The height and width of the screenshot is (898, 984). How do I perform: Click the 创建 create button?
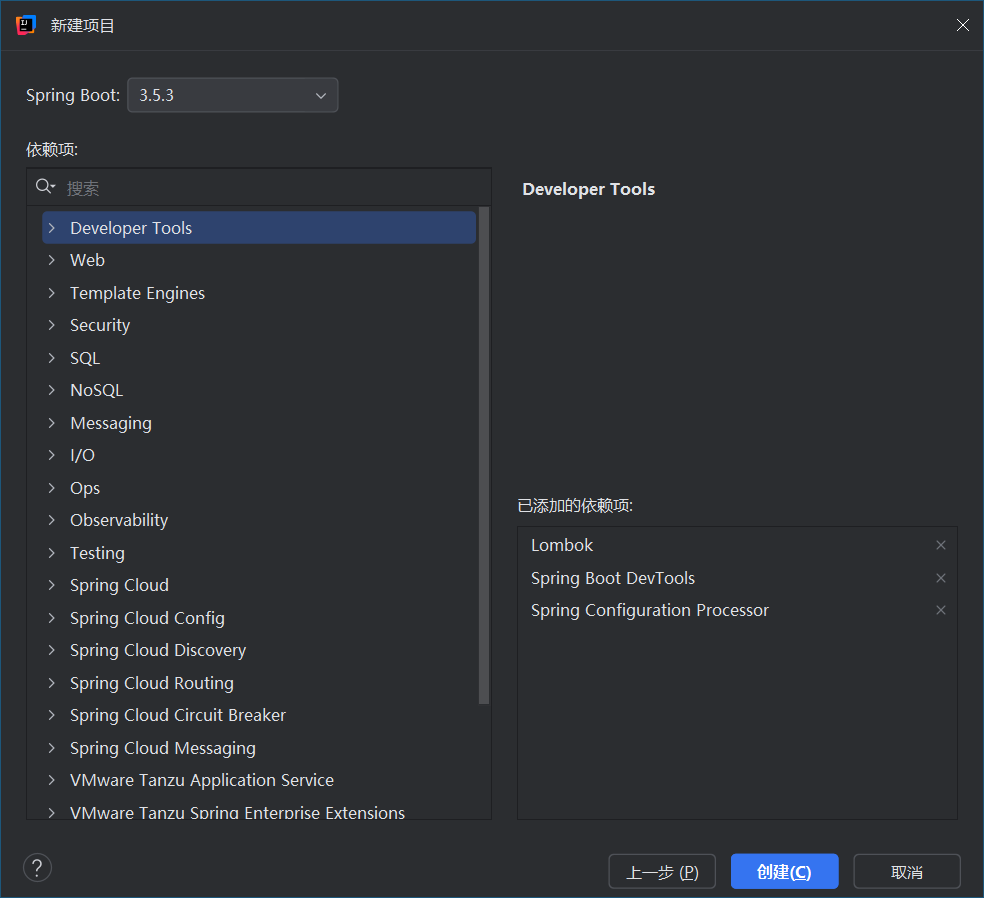pos(784,872)
